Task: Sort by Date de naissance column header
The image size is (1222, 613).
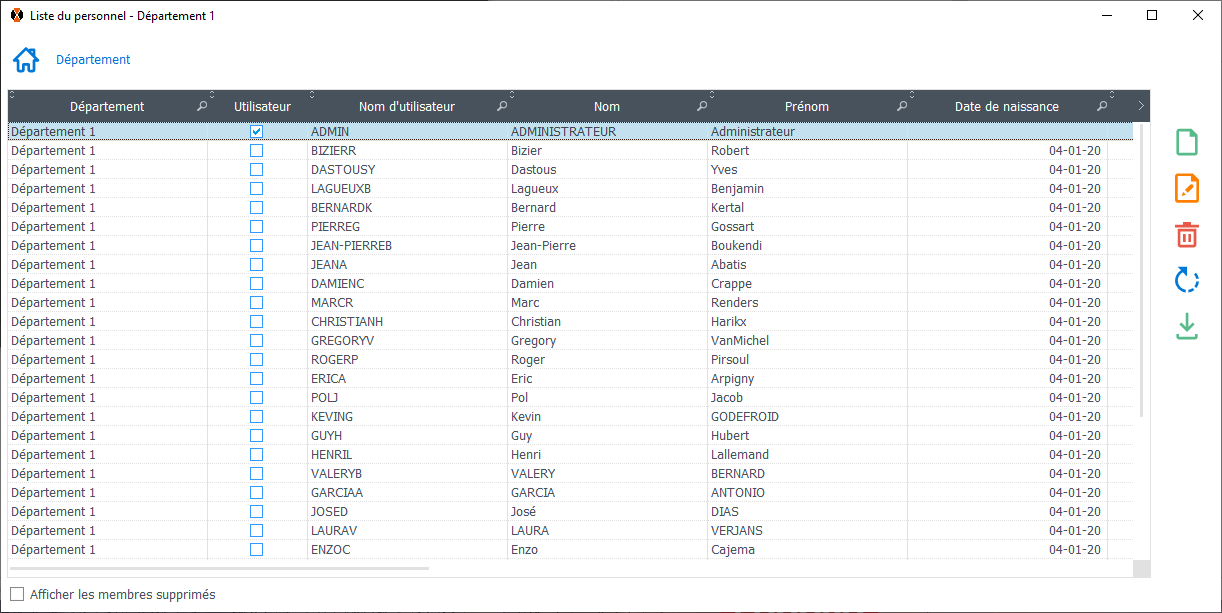Action: tap(1006, 106)
